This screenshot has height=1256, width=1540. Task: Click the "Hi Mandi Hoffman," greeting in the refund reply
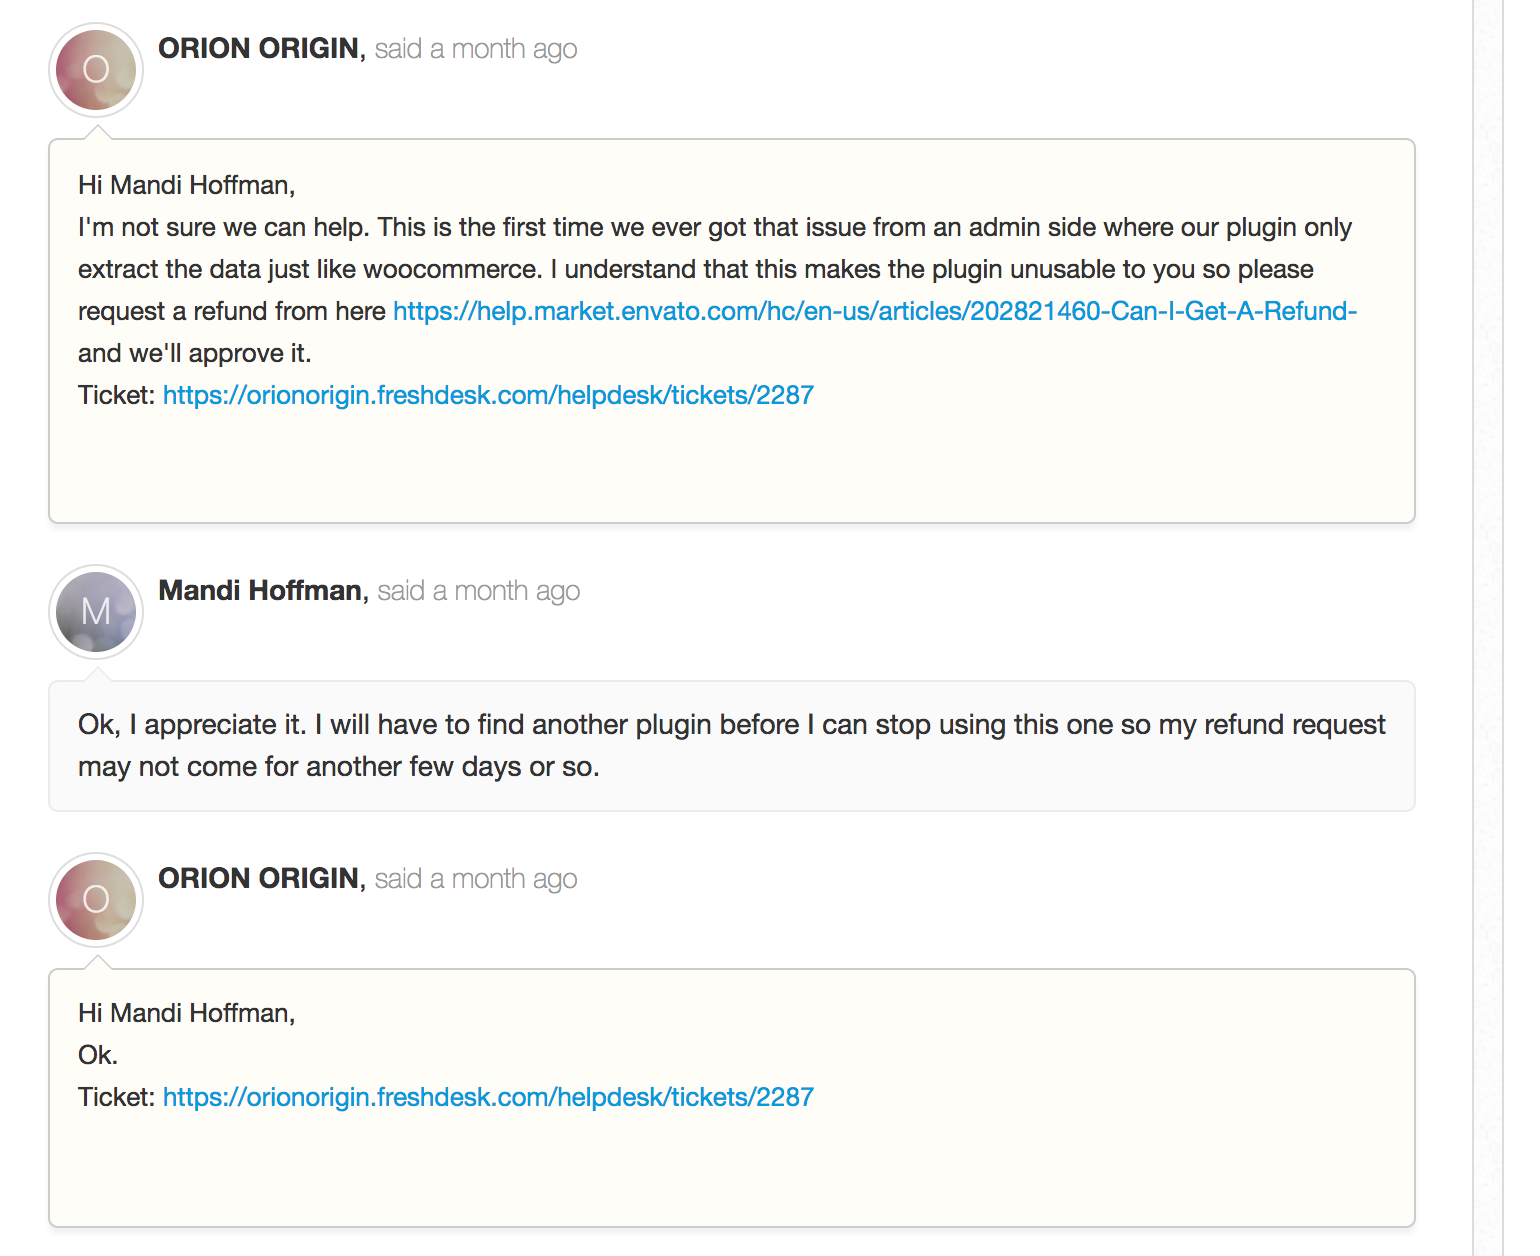(187, 185)
